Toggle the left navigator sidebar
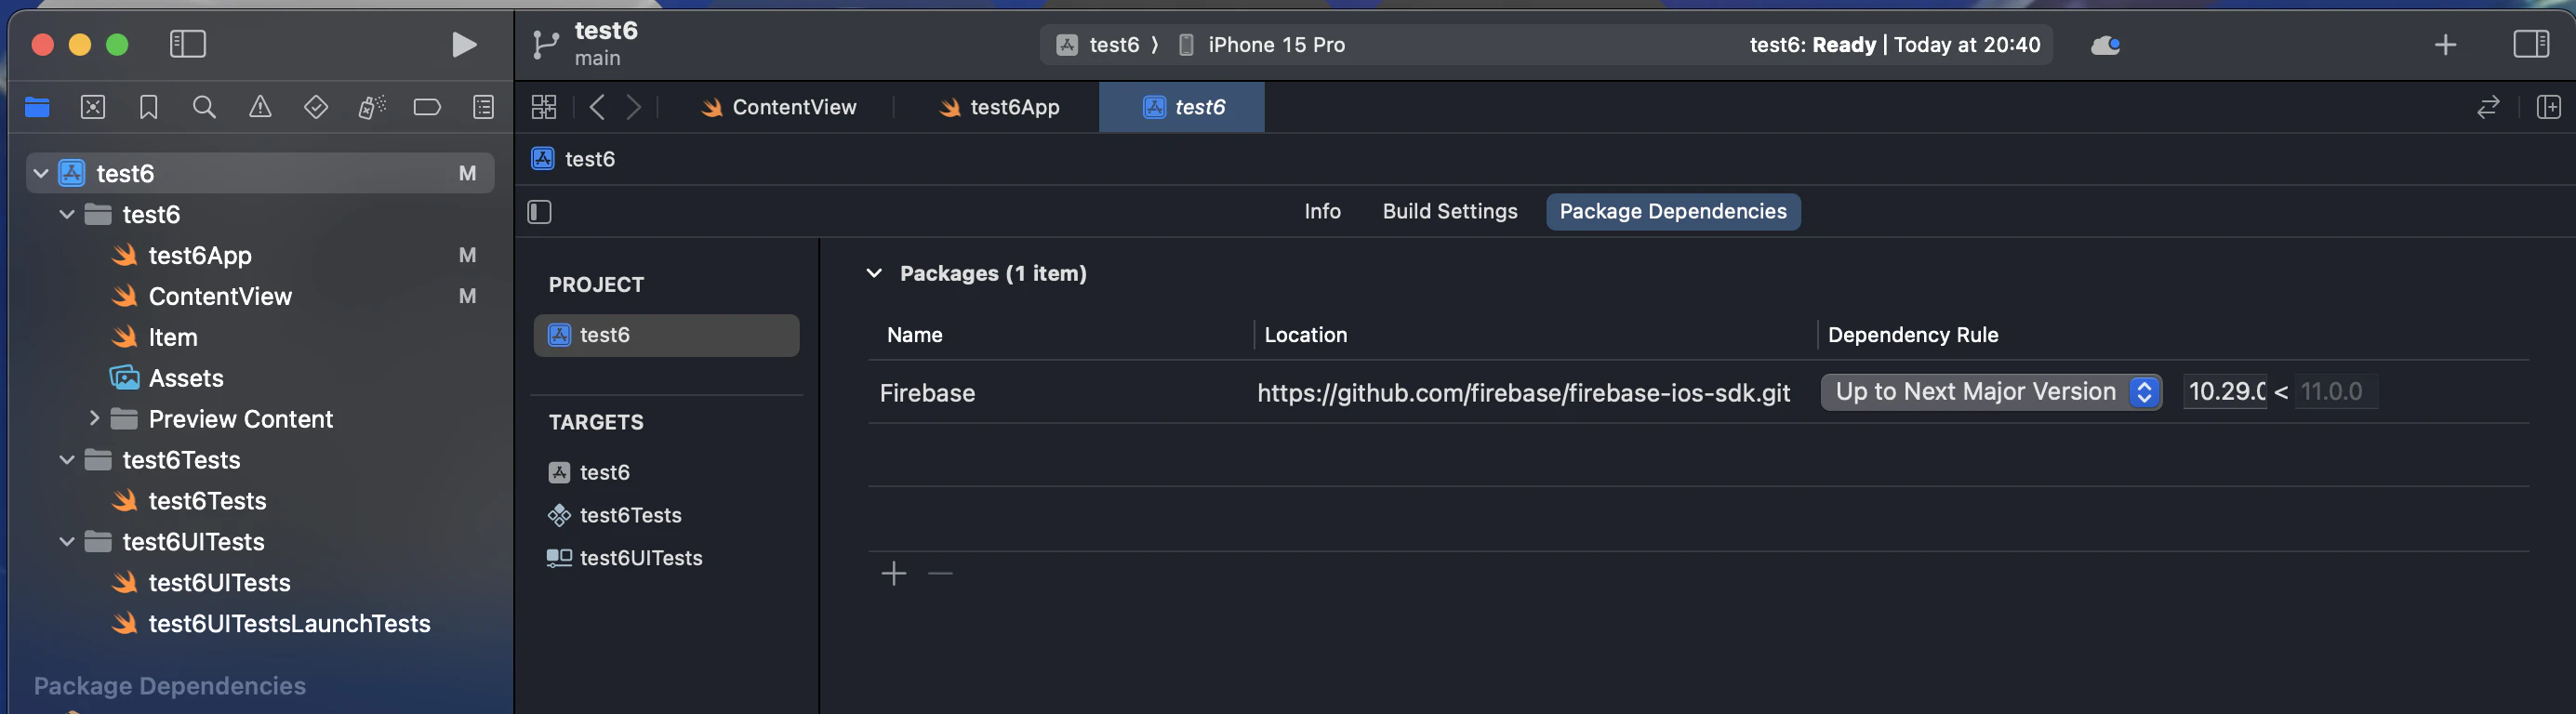Image resolution: width=2576 pixels, height=714 pixels. [188, 44]
